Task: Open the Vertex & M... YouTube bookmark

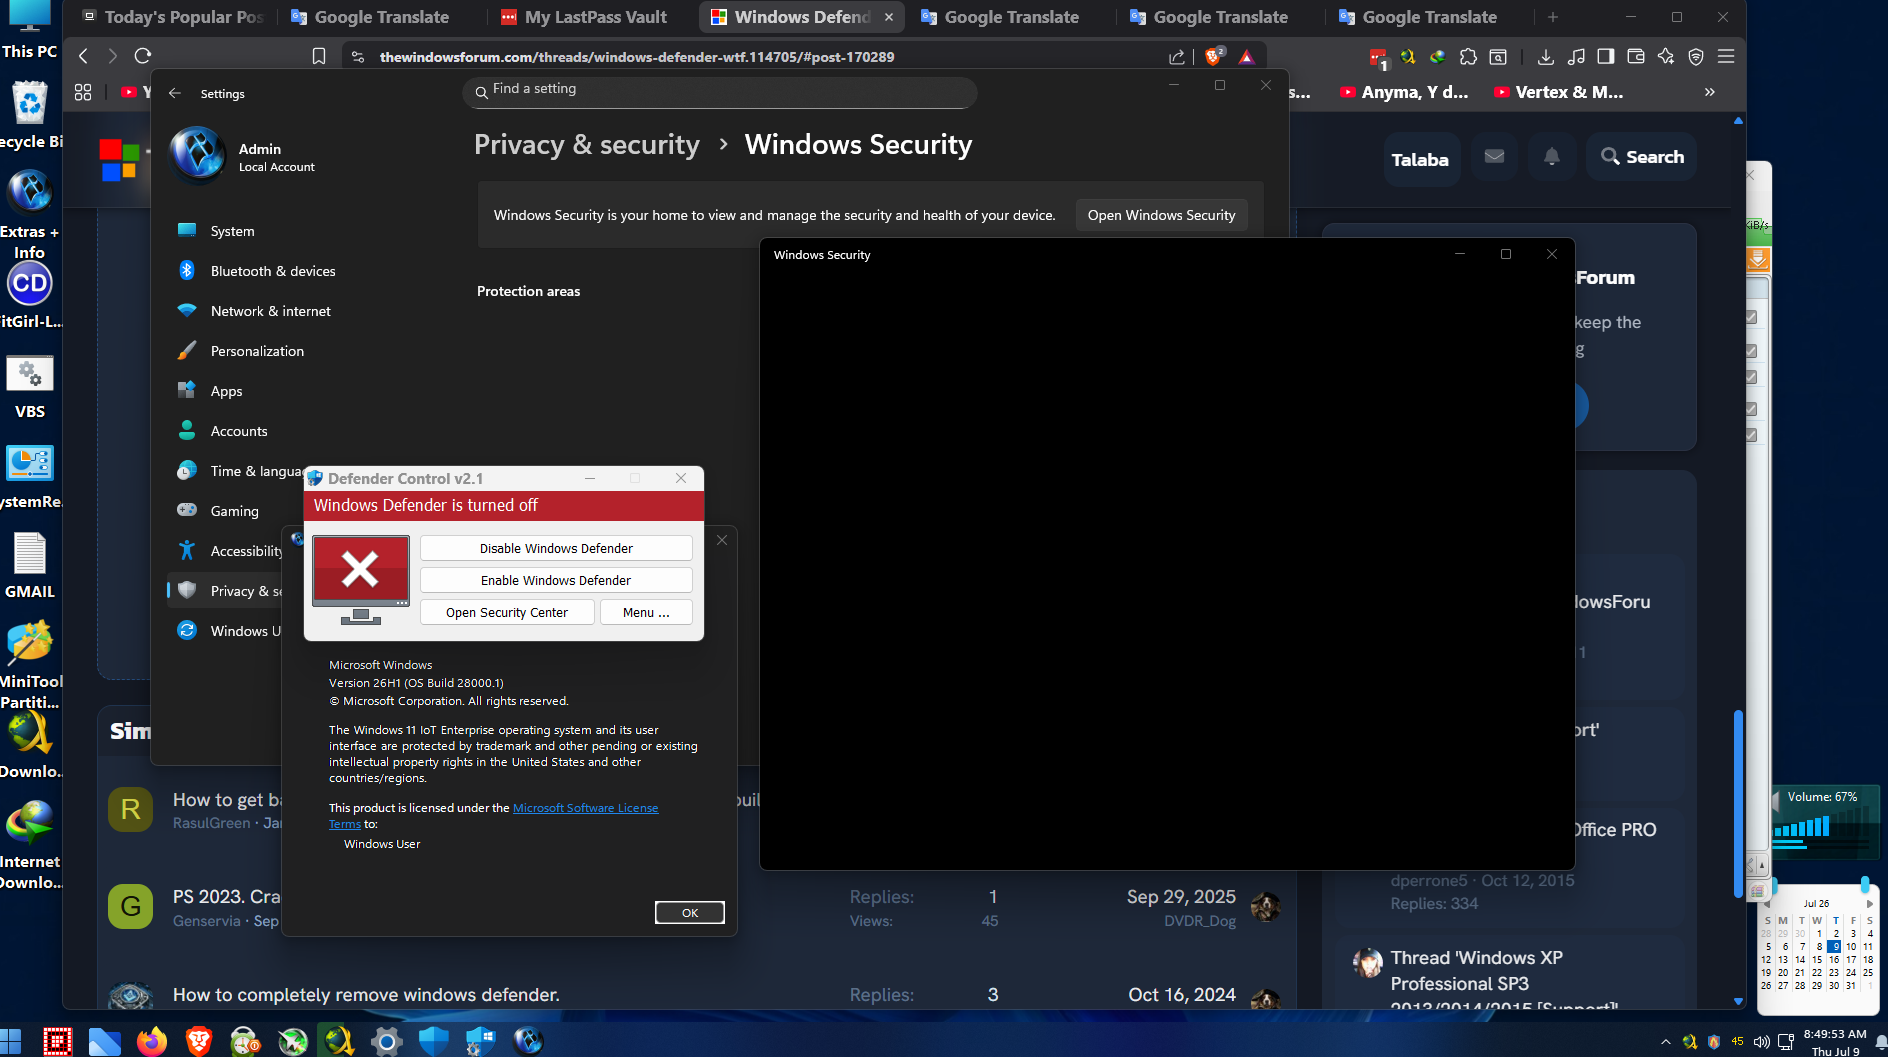Action: (x=1558, y=92)
